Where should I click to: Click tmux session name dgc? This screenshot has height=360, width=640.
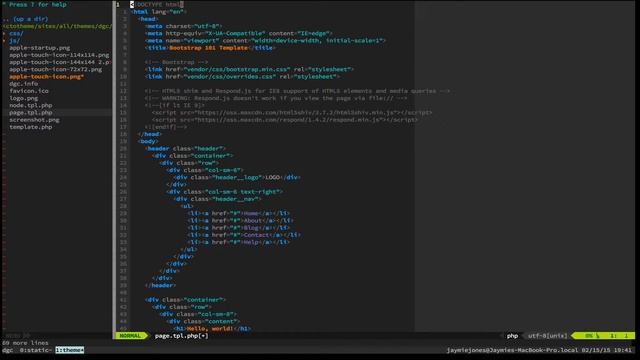[7, 350]
